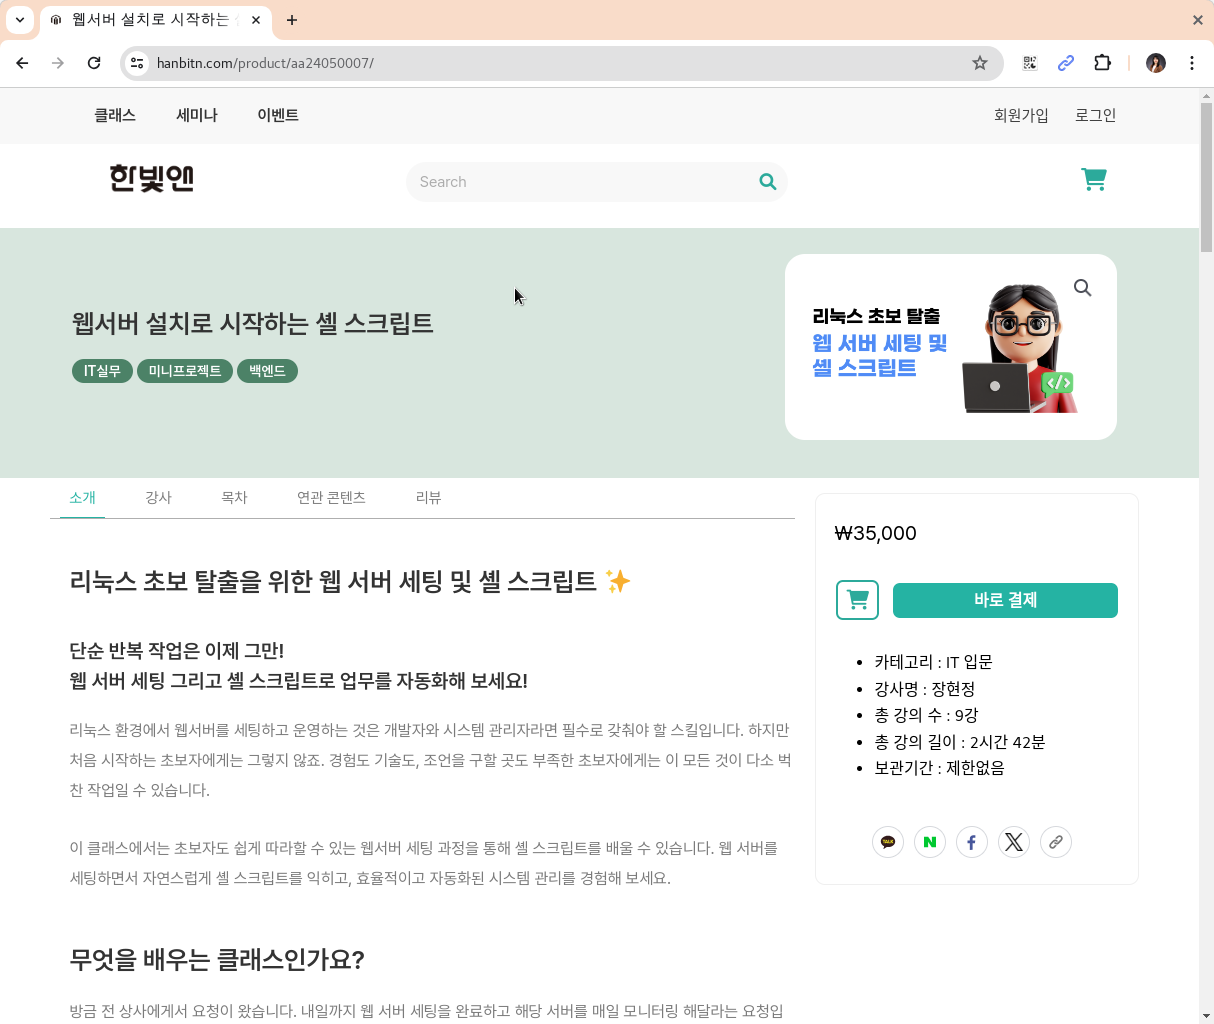Click the ₩35,000 price text
Image resolution: width=1214 pixels, height=1024 pixels.
875,533
